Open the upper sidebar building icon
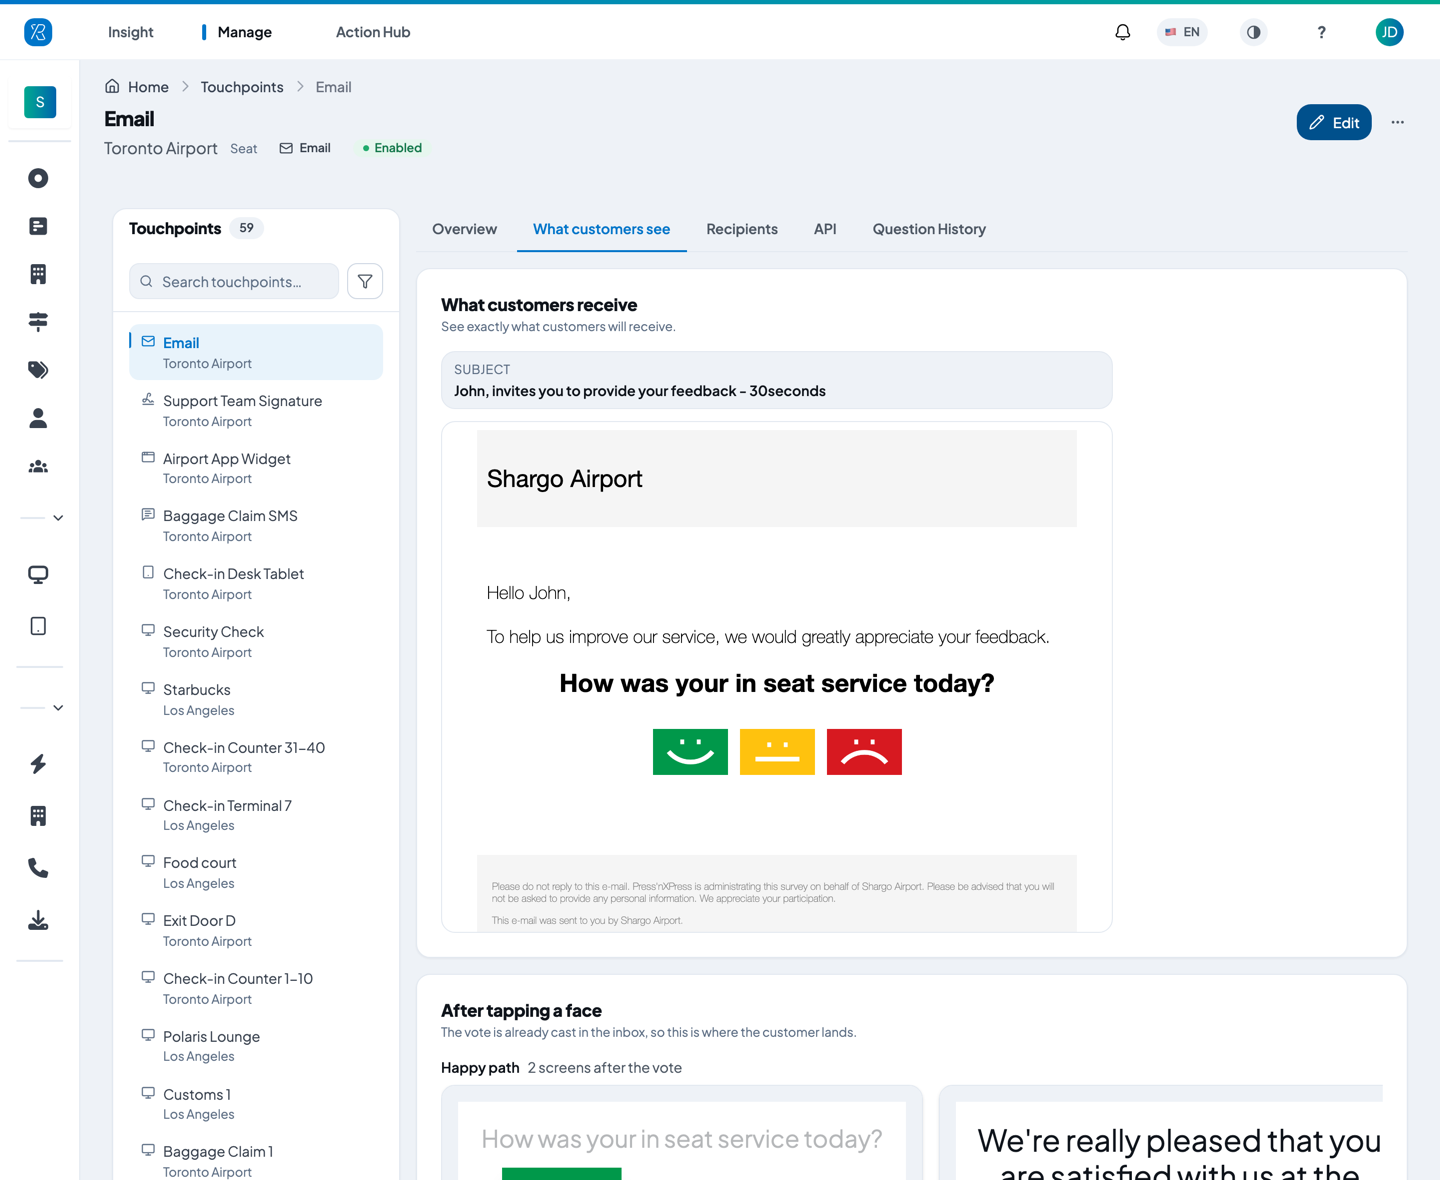Screen dimensions: 1440x1180 [38, 274]
